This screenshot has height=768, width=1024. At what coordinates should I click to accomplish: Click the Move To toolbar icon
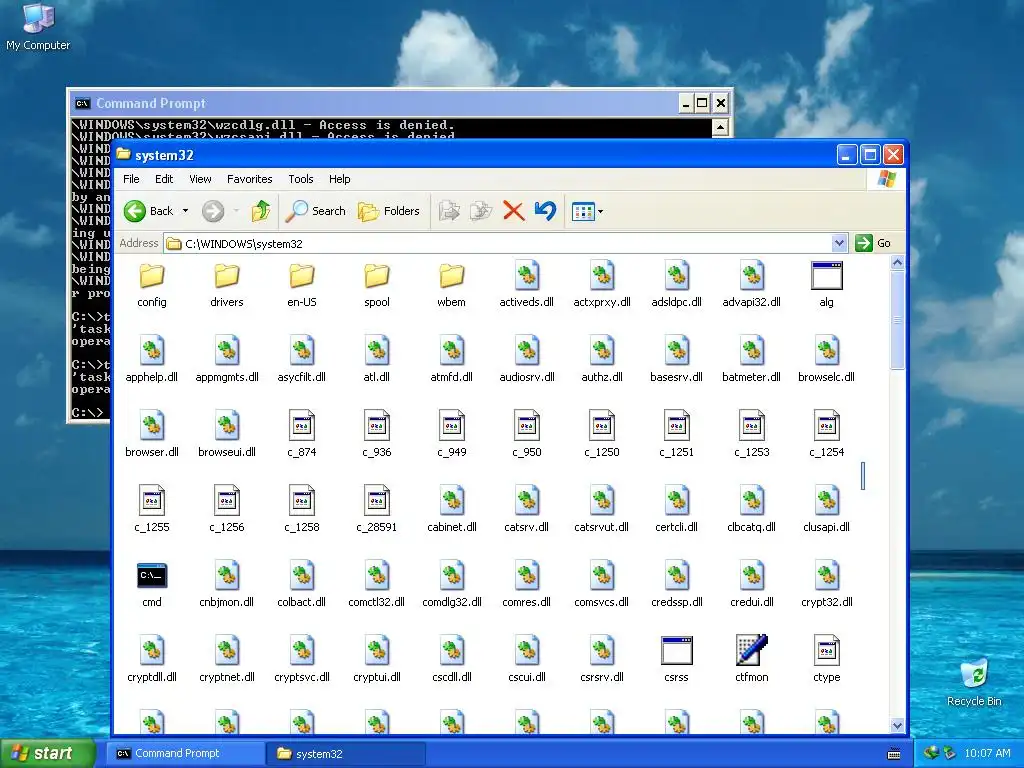[x=449, y=211]
